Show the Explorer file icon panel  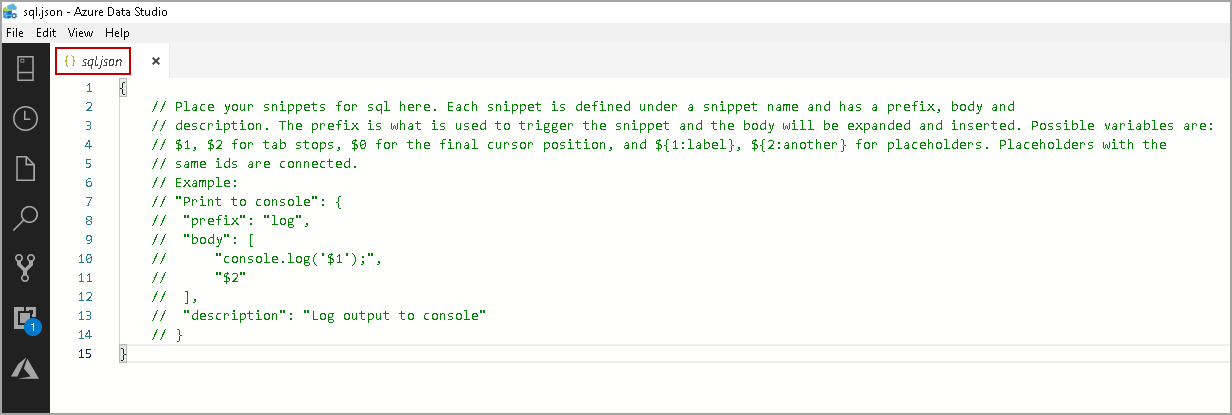[25, 167]
